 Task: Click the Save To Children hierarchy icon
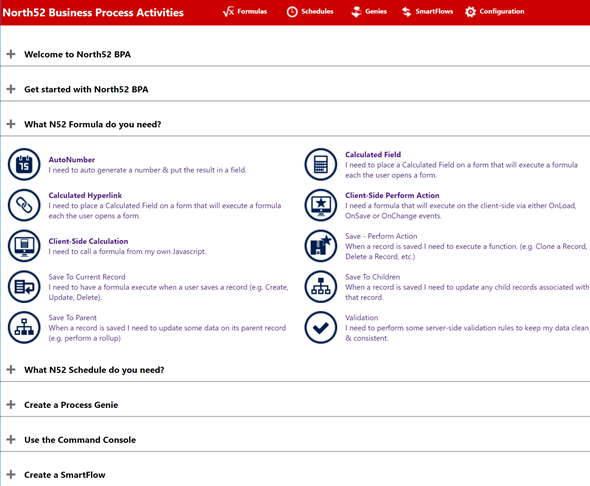point(321,287)
